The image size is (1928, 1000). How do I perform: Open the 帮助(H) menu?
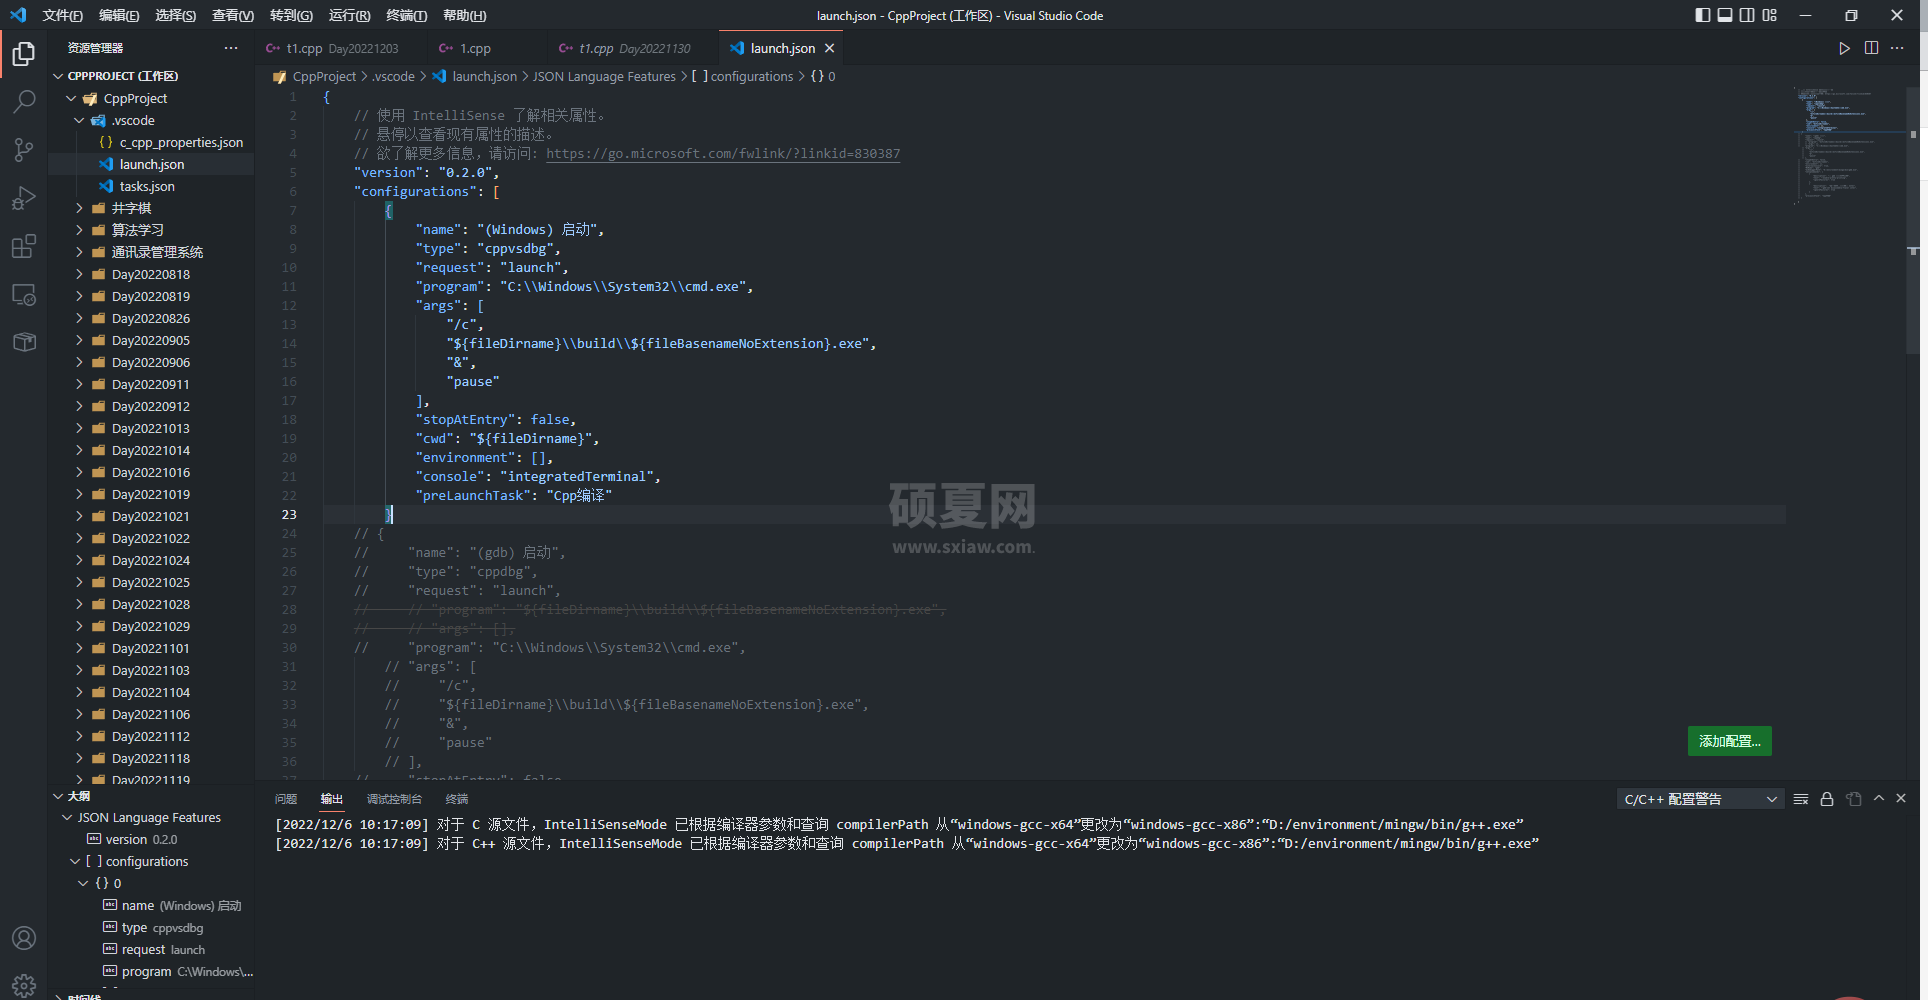click(x=464, y=15)
